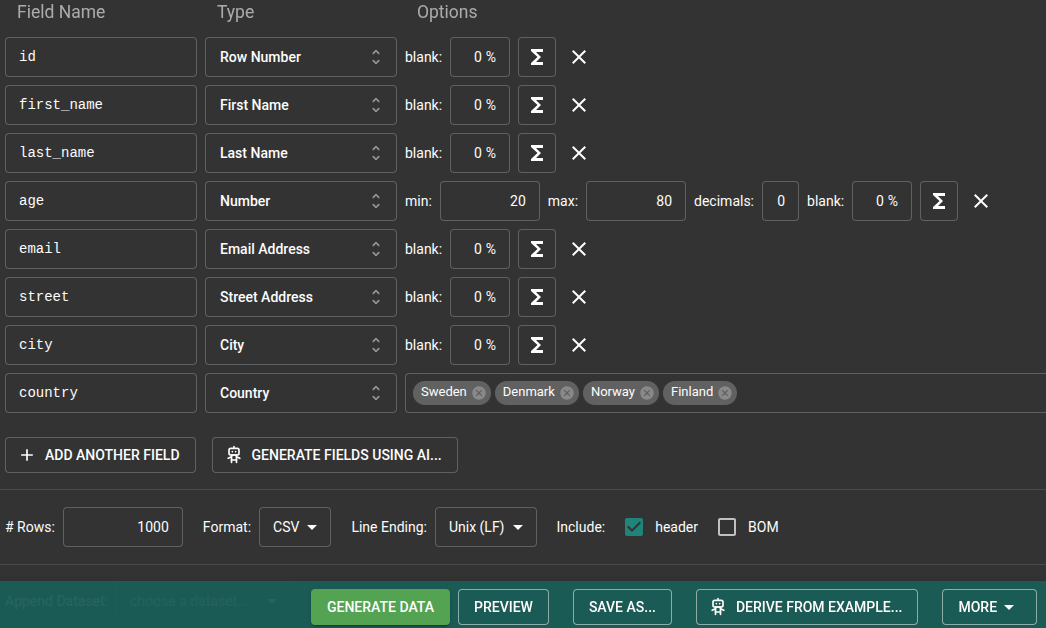Viewport: 1046px width, 628px height.
Task: Remove the Finland country tag
Action: pos(725,393)
